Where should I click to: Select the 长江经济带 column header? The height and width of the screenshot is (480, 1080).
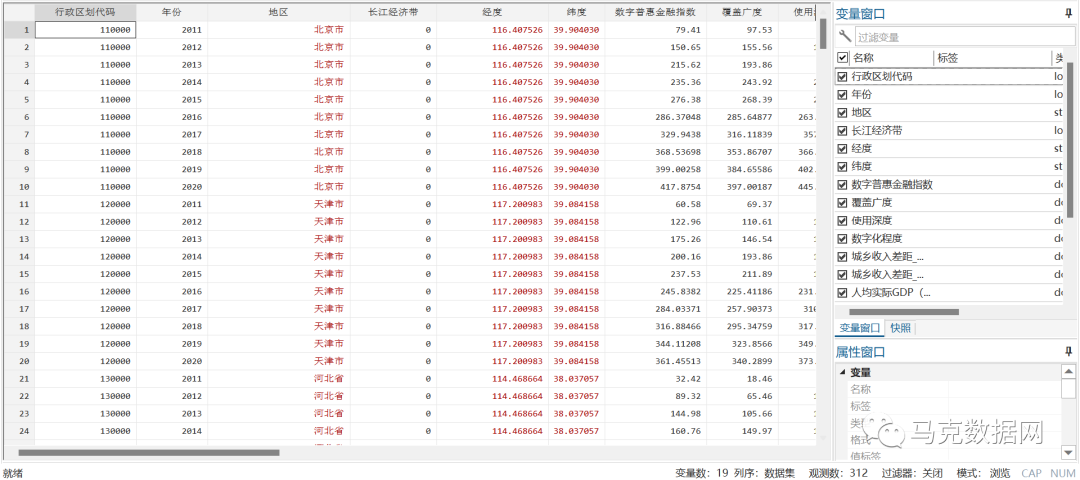(x=393, y=12)
